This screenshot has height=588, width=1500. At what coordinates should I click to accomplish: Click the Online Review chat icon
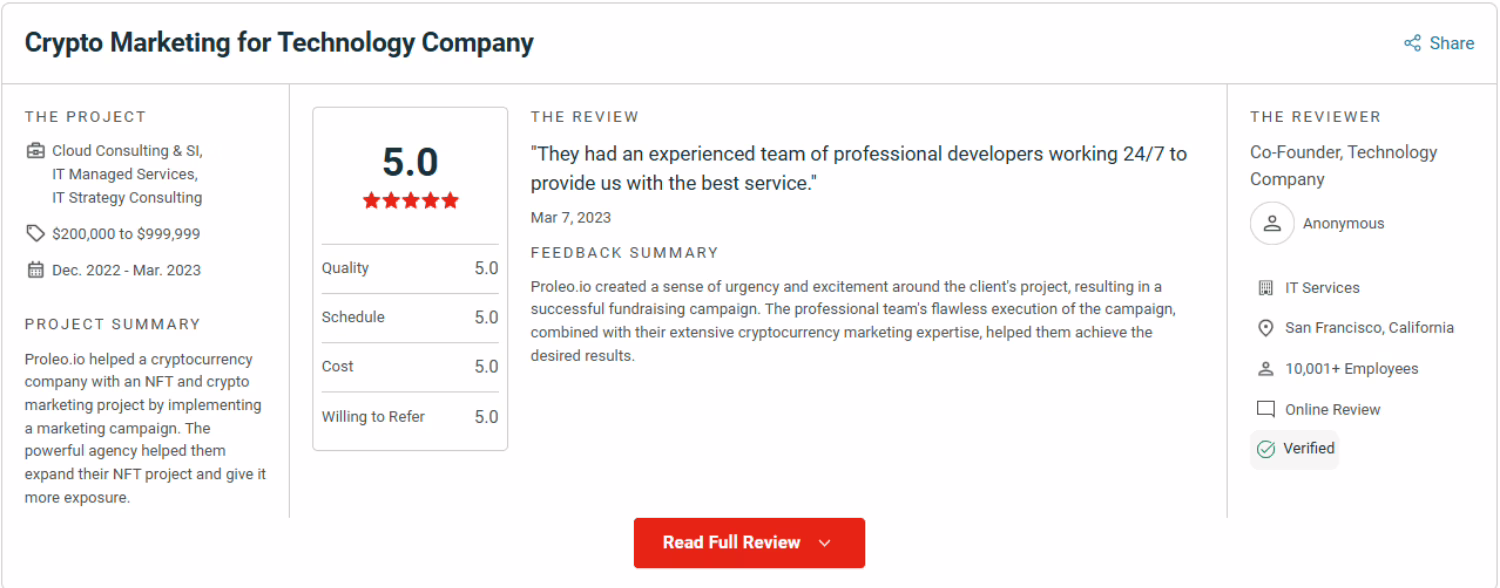point(1265,409)
